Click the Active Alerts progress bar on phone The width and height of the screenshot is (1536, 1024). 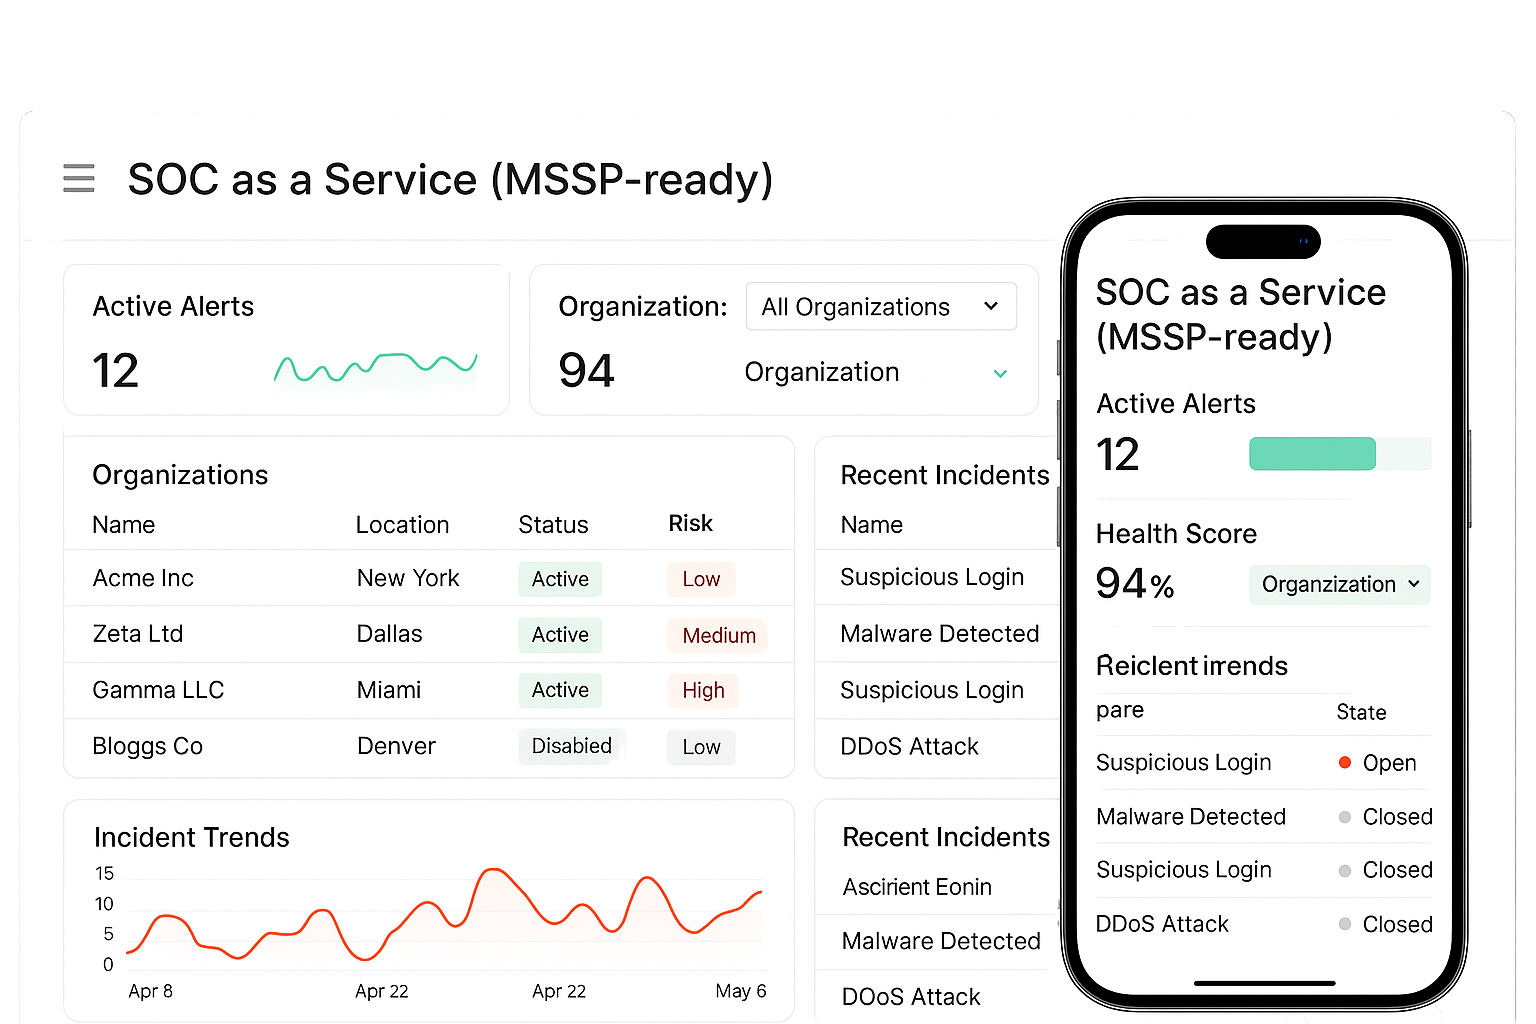[x=1339, y=454]
